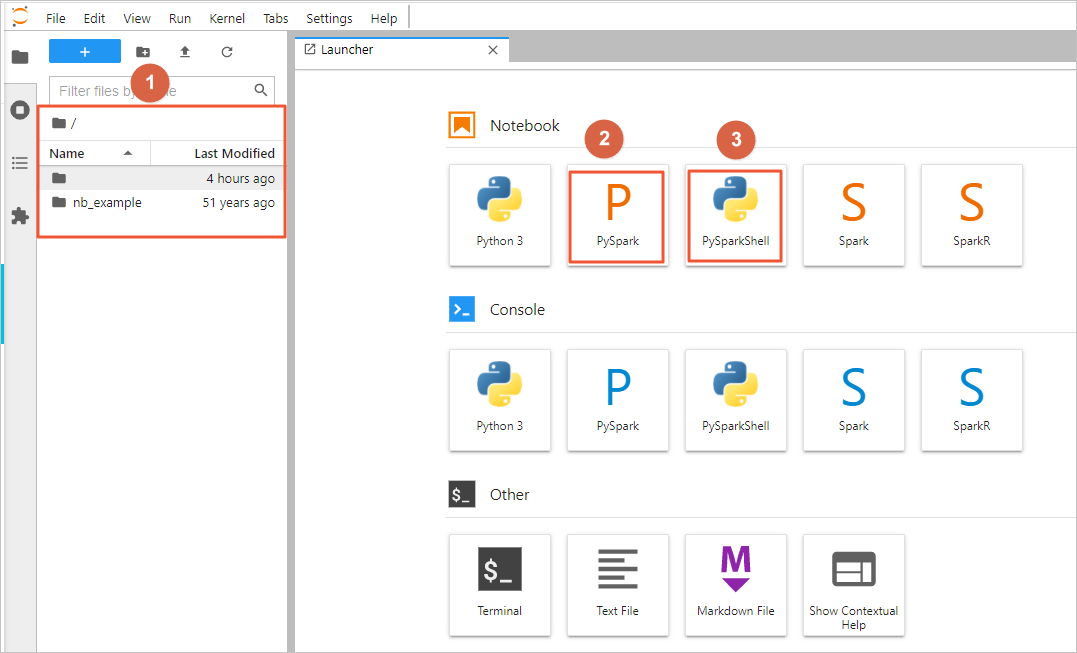1077x653 pixels.
Task: Open the Settings menu
Action: click(x=329, y=19)
